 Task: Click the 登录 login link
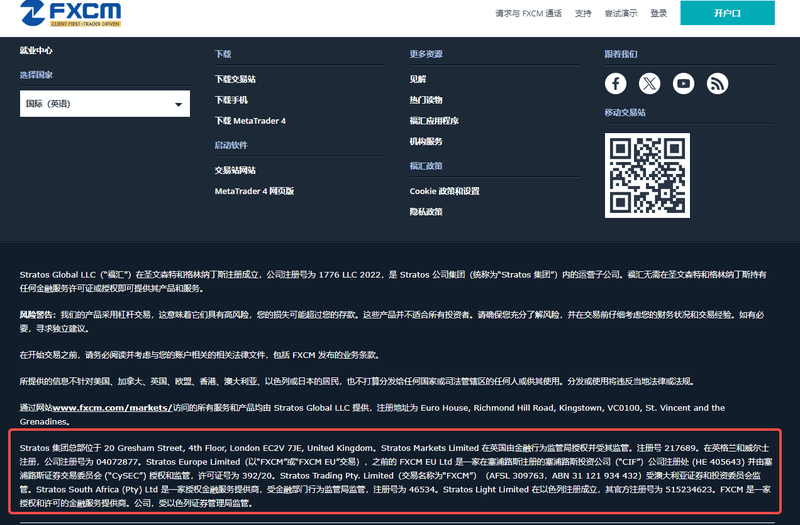pyautogui.click(x=658, y=13)
